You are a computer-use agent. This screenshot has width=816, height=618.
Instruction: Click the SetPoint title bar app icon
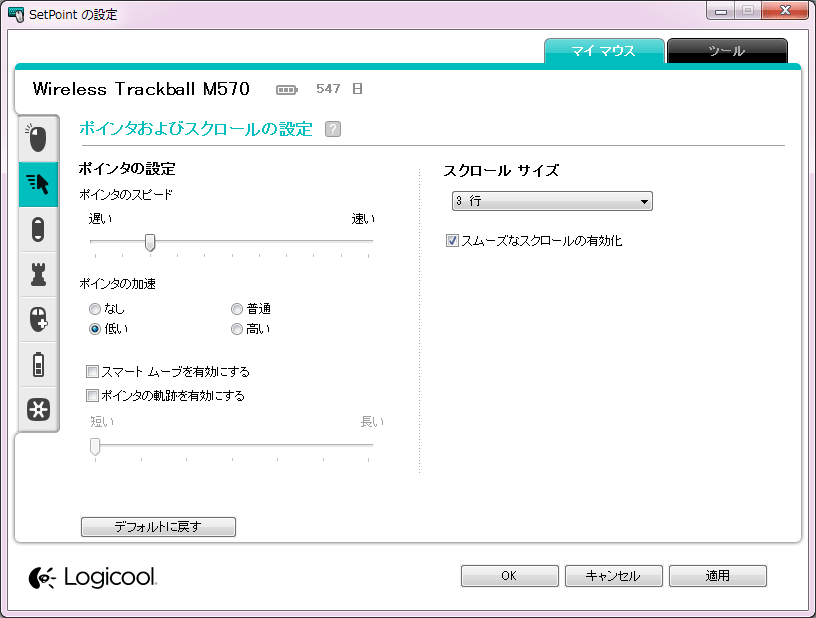click(x=16, y=14)
